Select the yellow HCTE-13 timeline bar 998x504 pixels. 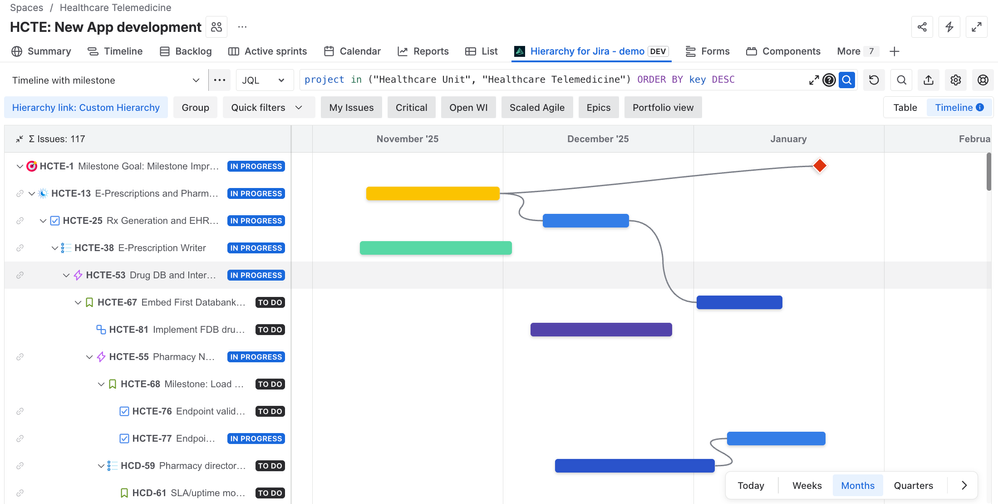tap(433, 193)
